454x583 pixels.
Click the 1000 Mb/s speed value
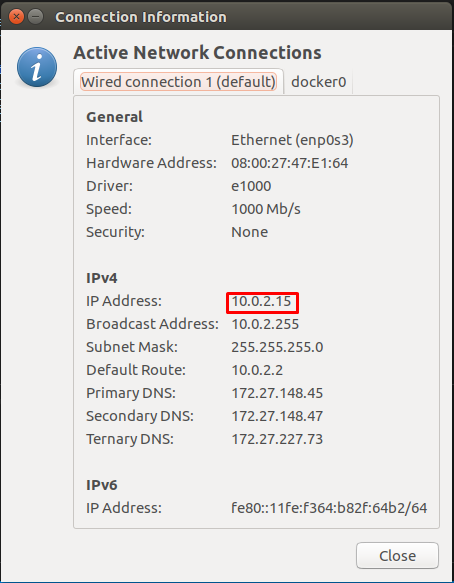(266, 209)
